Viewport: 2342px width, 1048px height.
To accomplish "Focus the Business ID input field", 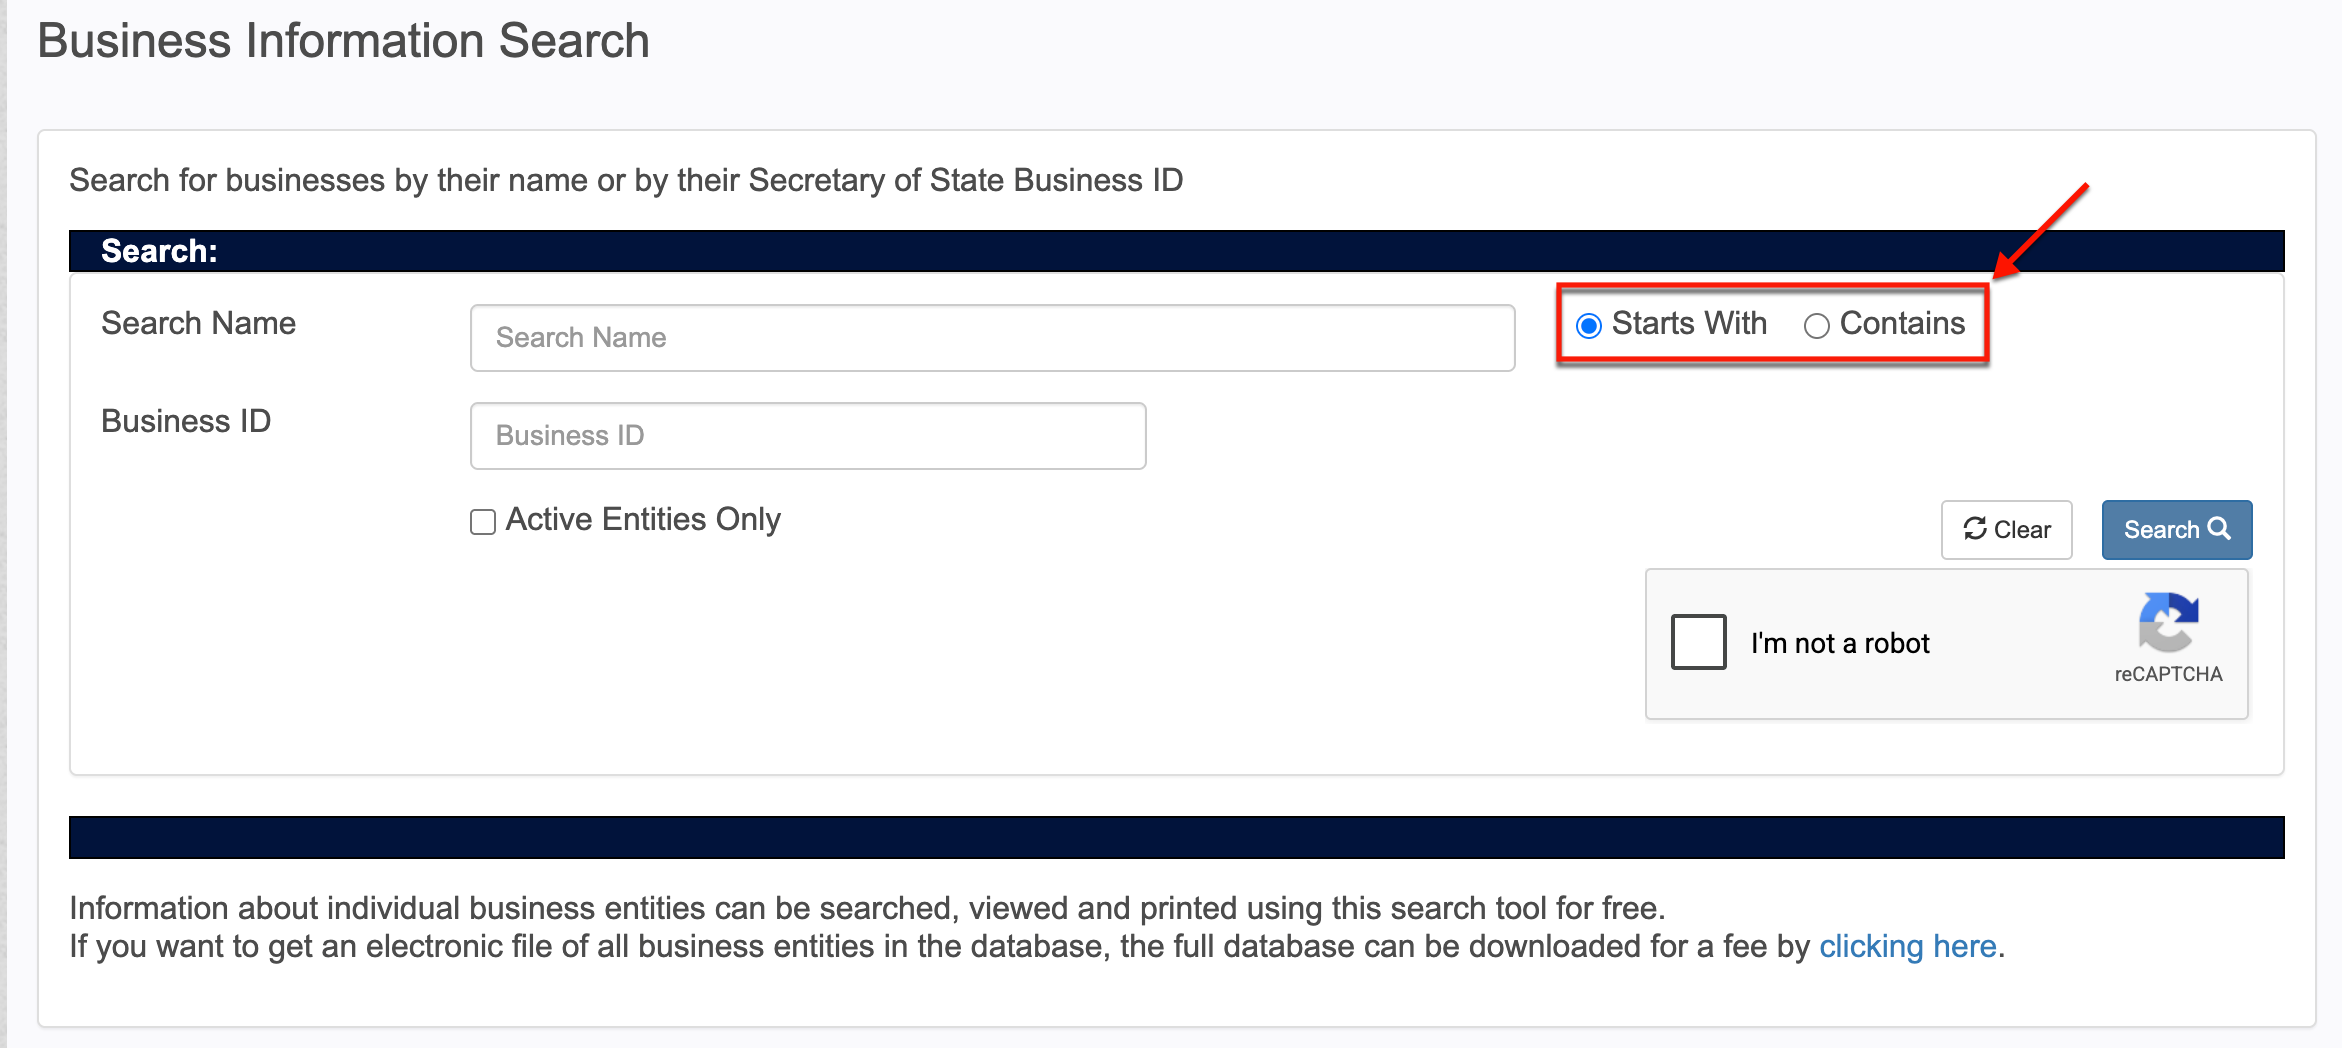I will [808, 436].
